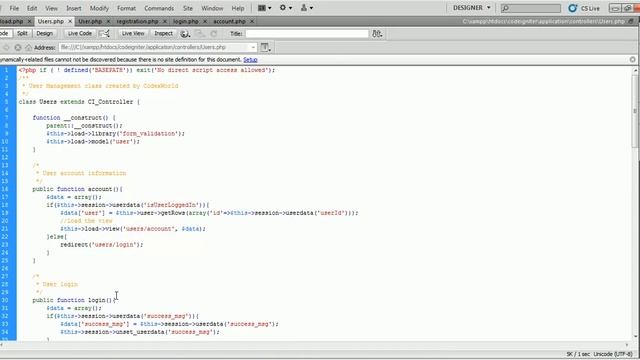
Task: Close the login.php tab
Action: pyautogui.click(x=204, y=21)
